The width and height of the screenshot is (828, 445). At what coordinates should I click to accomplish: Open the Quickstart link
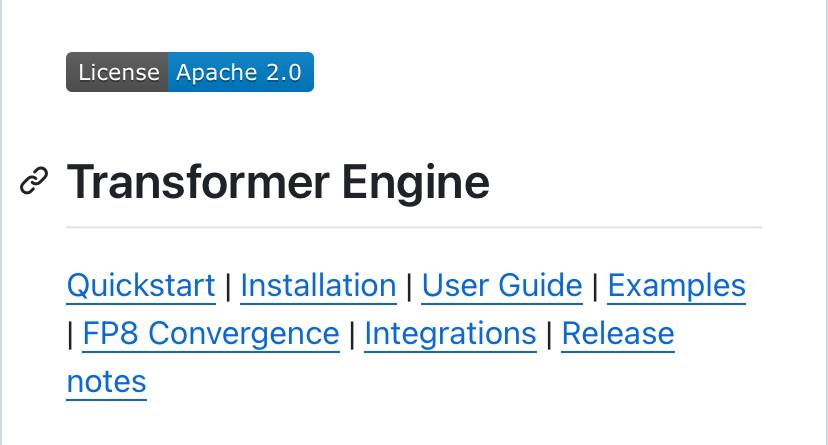click(141, 286)
